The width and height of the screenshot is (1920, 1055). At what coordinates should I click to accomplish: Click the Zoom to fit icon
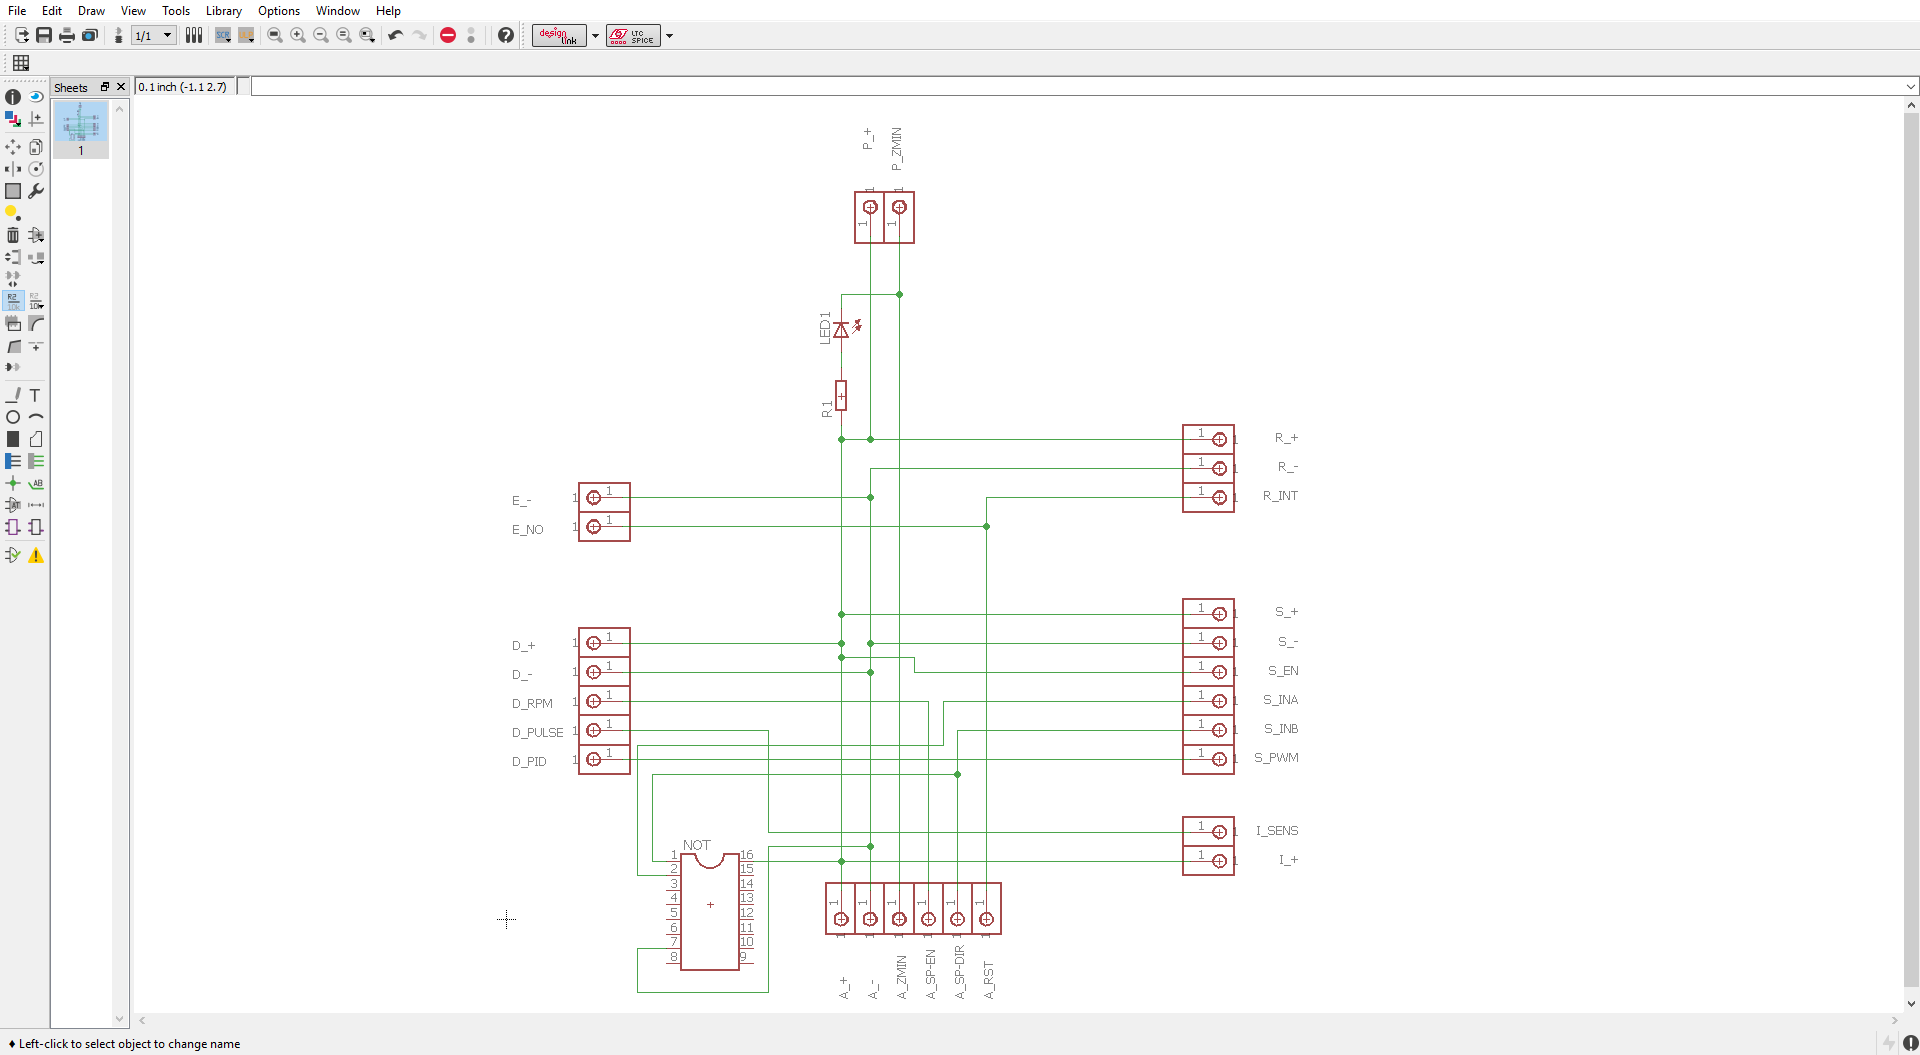[x=273, y=35]
